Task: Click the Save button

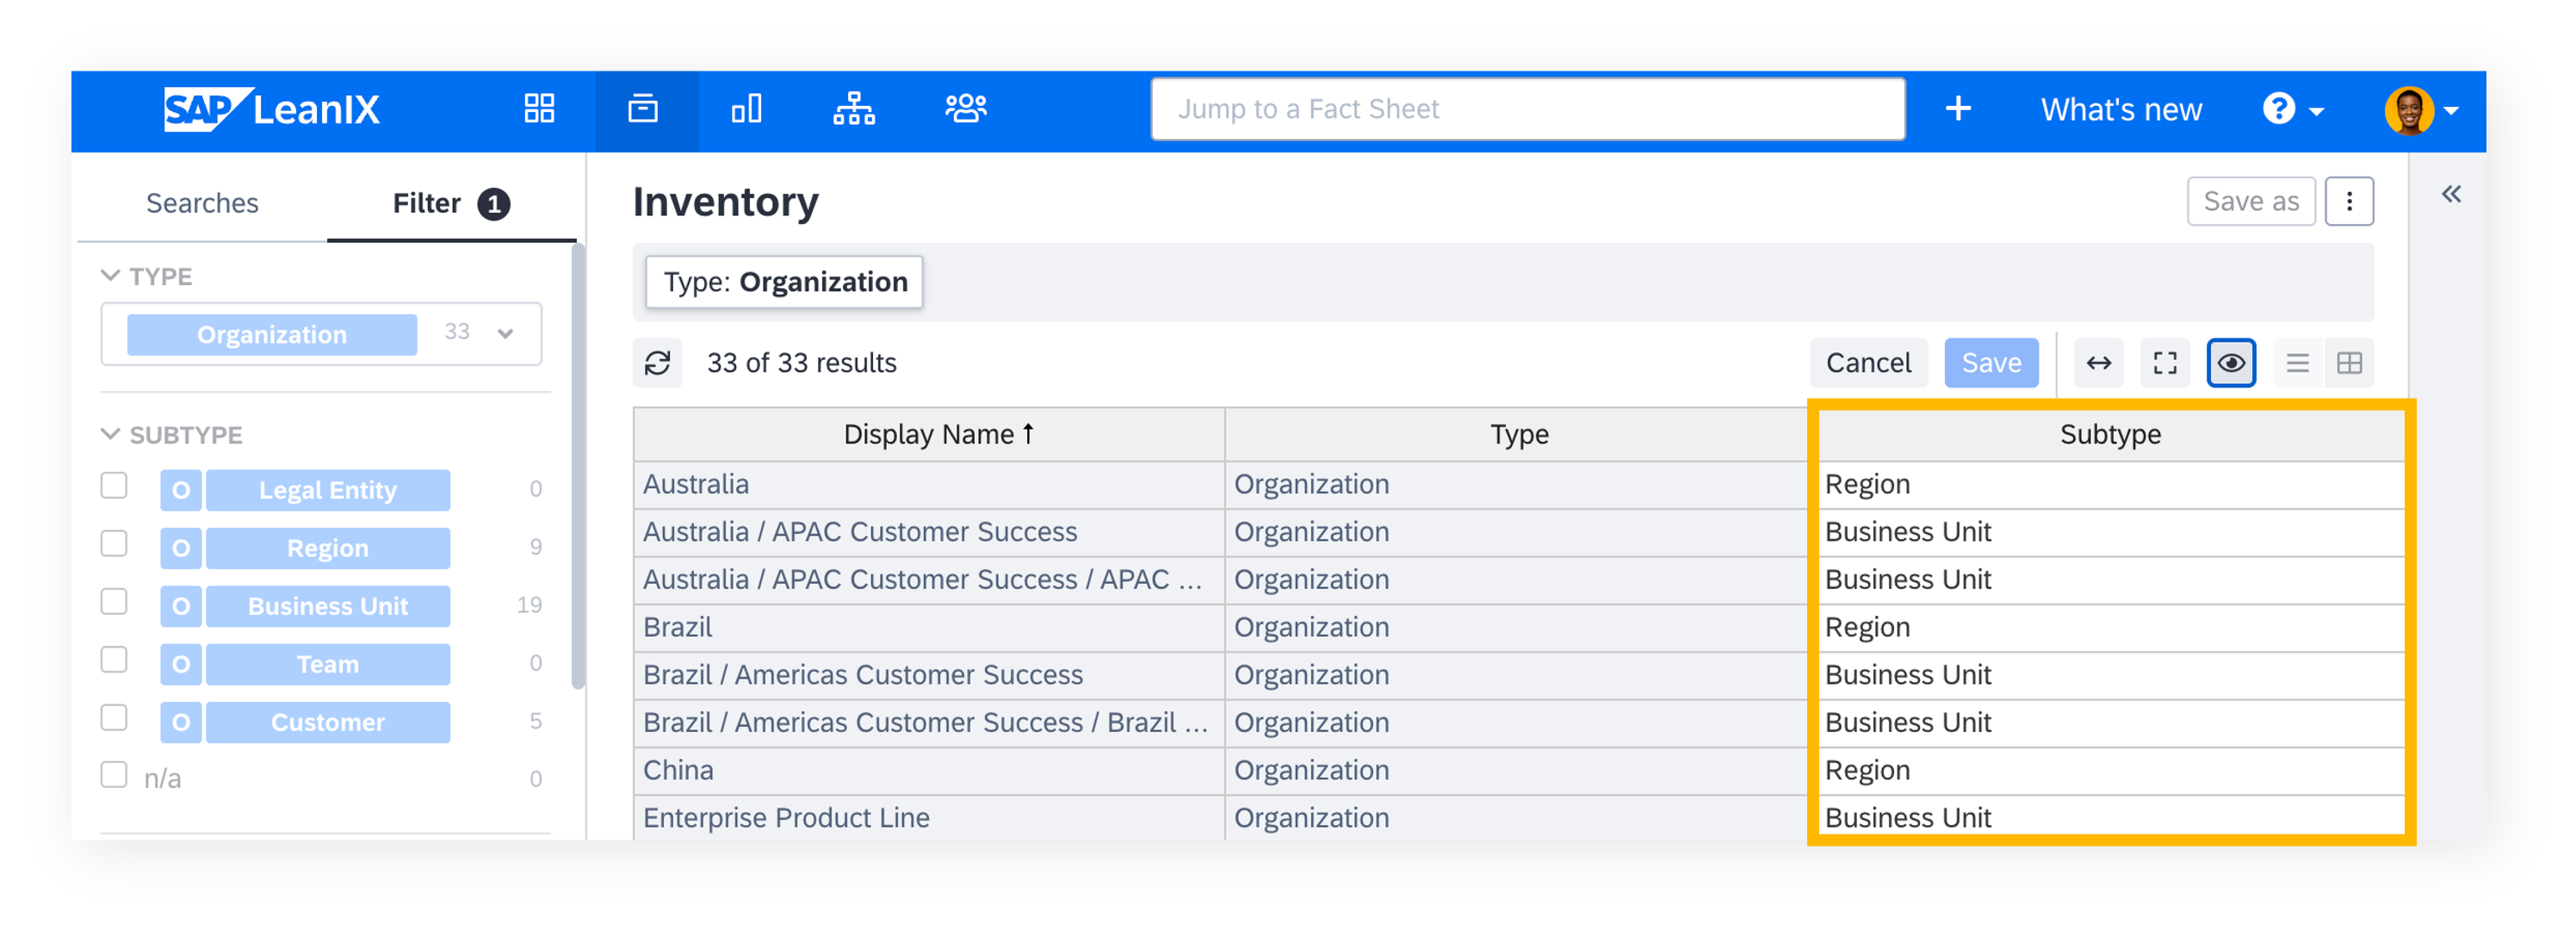Action: click(1991, 363)
